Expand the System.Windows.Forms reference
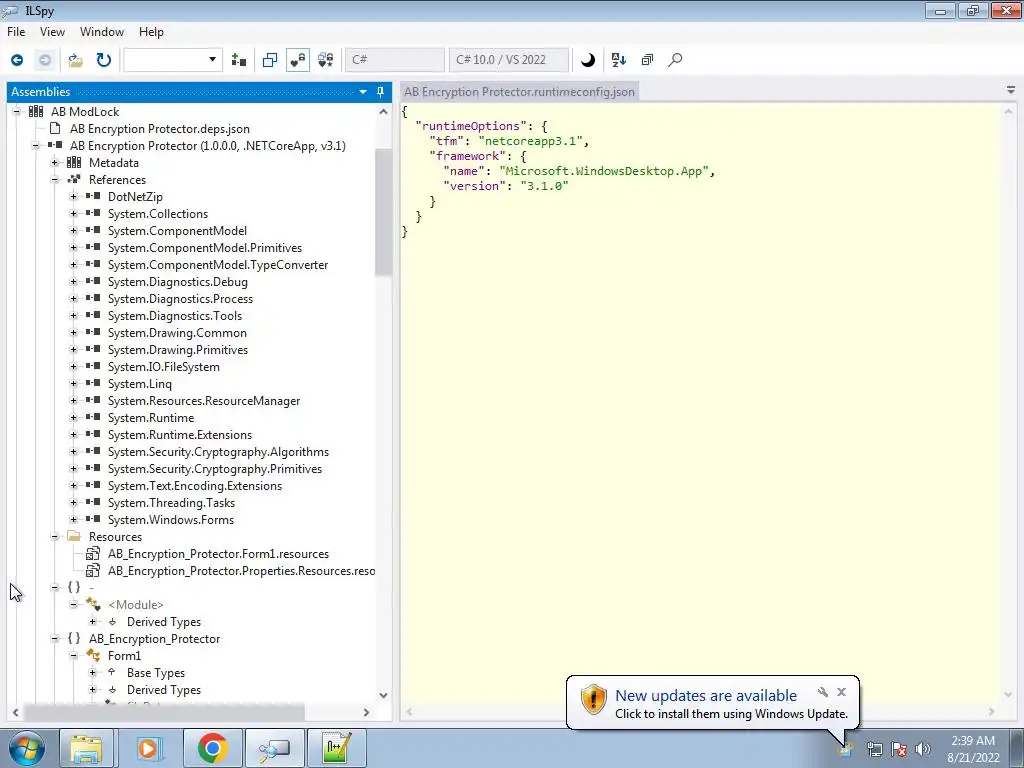This screenshot has width=1024, height=768. [x=73, y=520]
